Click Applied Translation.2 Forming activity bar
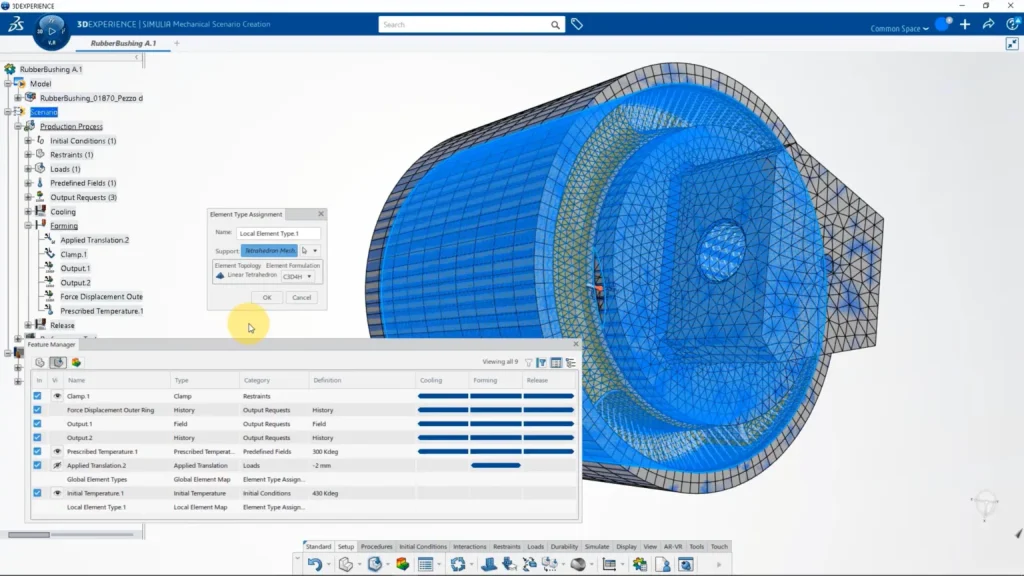This screenshot has width=1024, height=576. (x=496, y=466)
